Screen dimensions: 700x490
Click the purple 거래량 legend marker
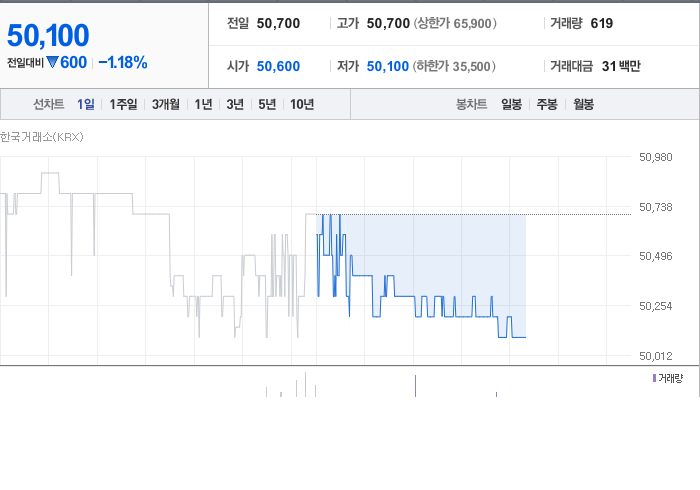pos(654,378)
